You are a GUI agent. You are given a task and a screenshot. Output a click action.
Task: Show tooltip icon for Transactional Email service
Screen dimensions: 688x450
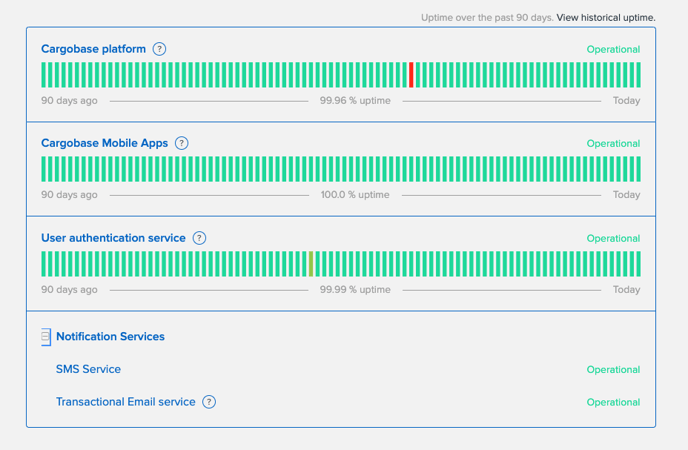tap(209, 402)
